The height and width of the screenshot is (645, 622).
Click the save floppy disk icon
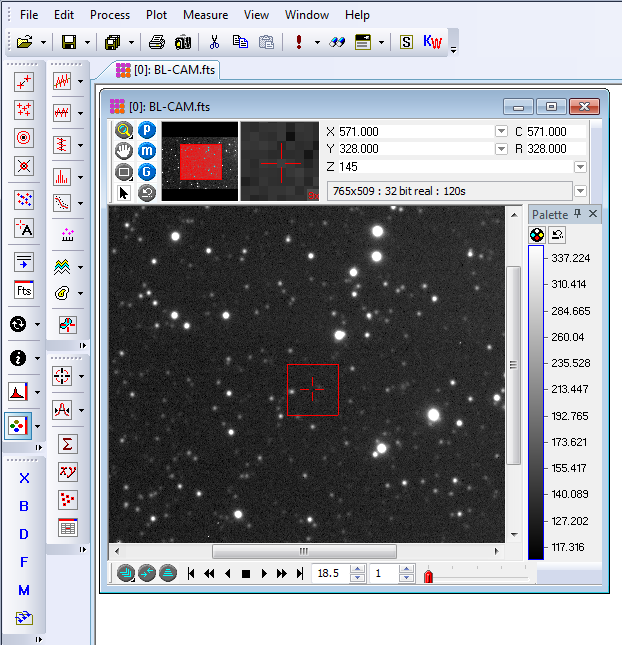pyautogui.click(x=69, y=42)
